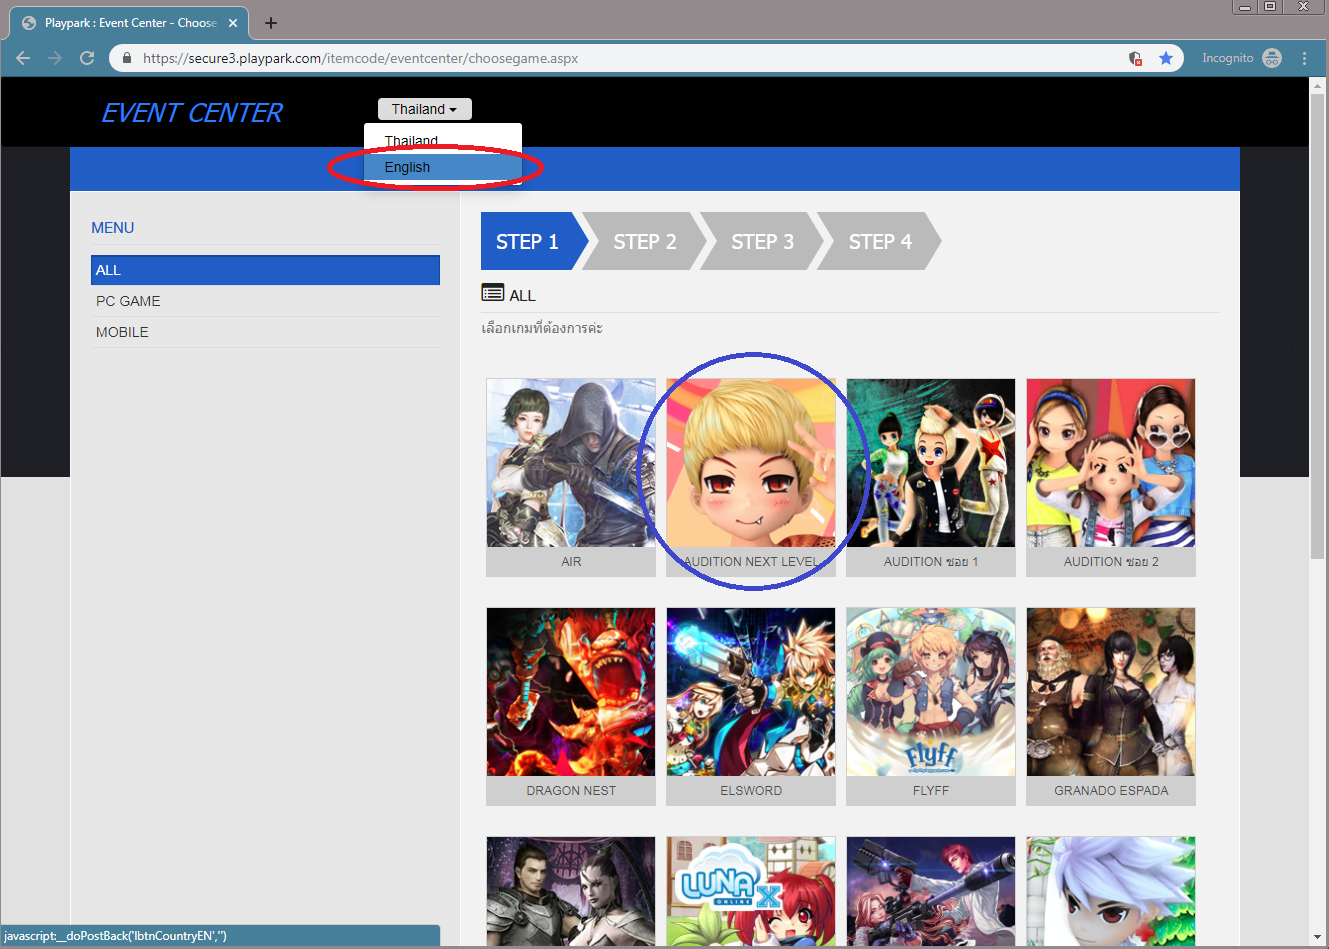Click the address bar URL field
Screen dimensions: 1329x949
pos(600,58)
